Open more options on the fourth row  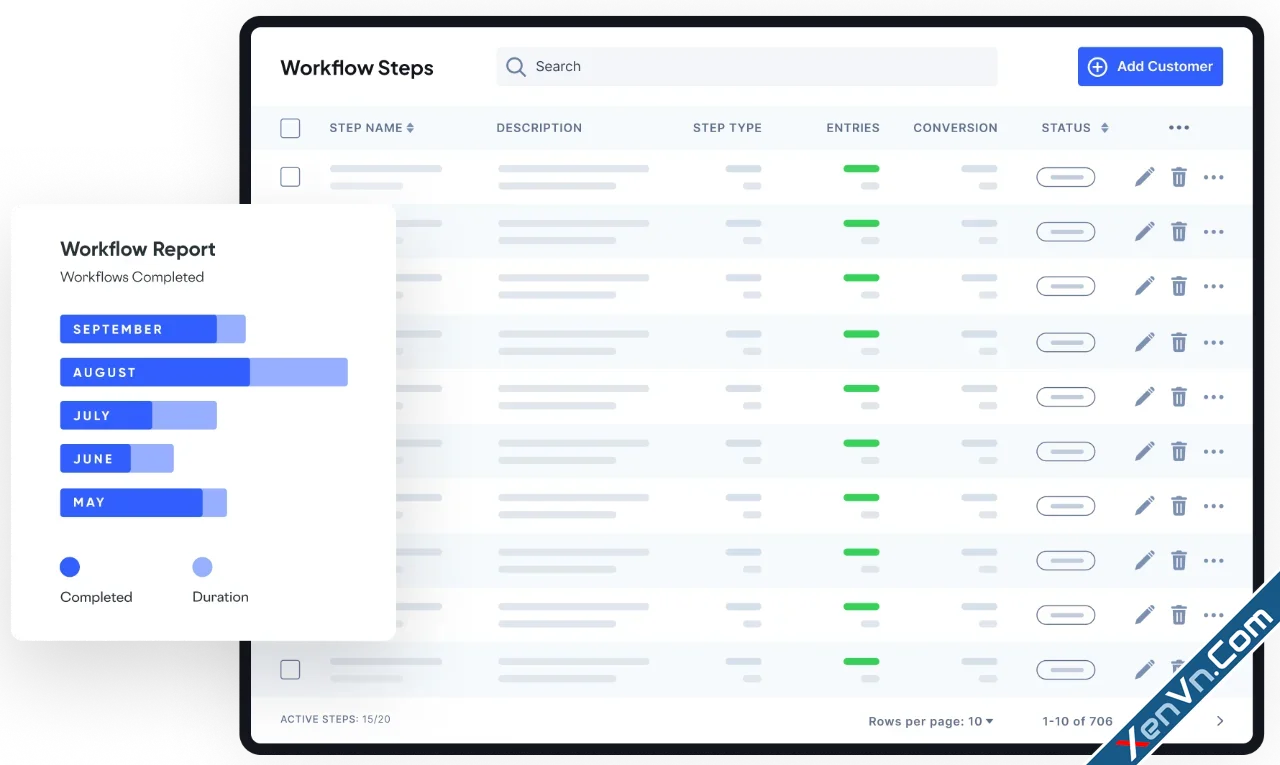(x=1214, y=342)
